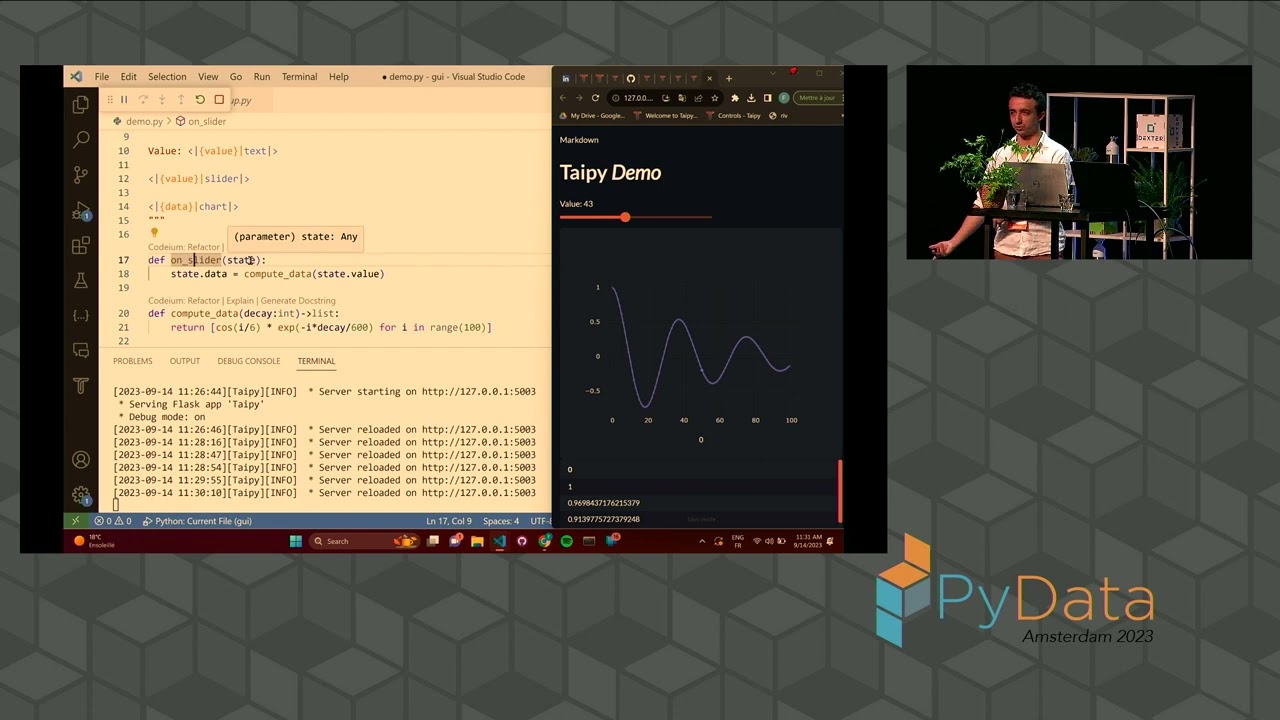Switch to the DEBUG CONSOLE tab
Viewport: 1280px width, 720px height.
coord(249,361)
